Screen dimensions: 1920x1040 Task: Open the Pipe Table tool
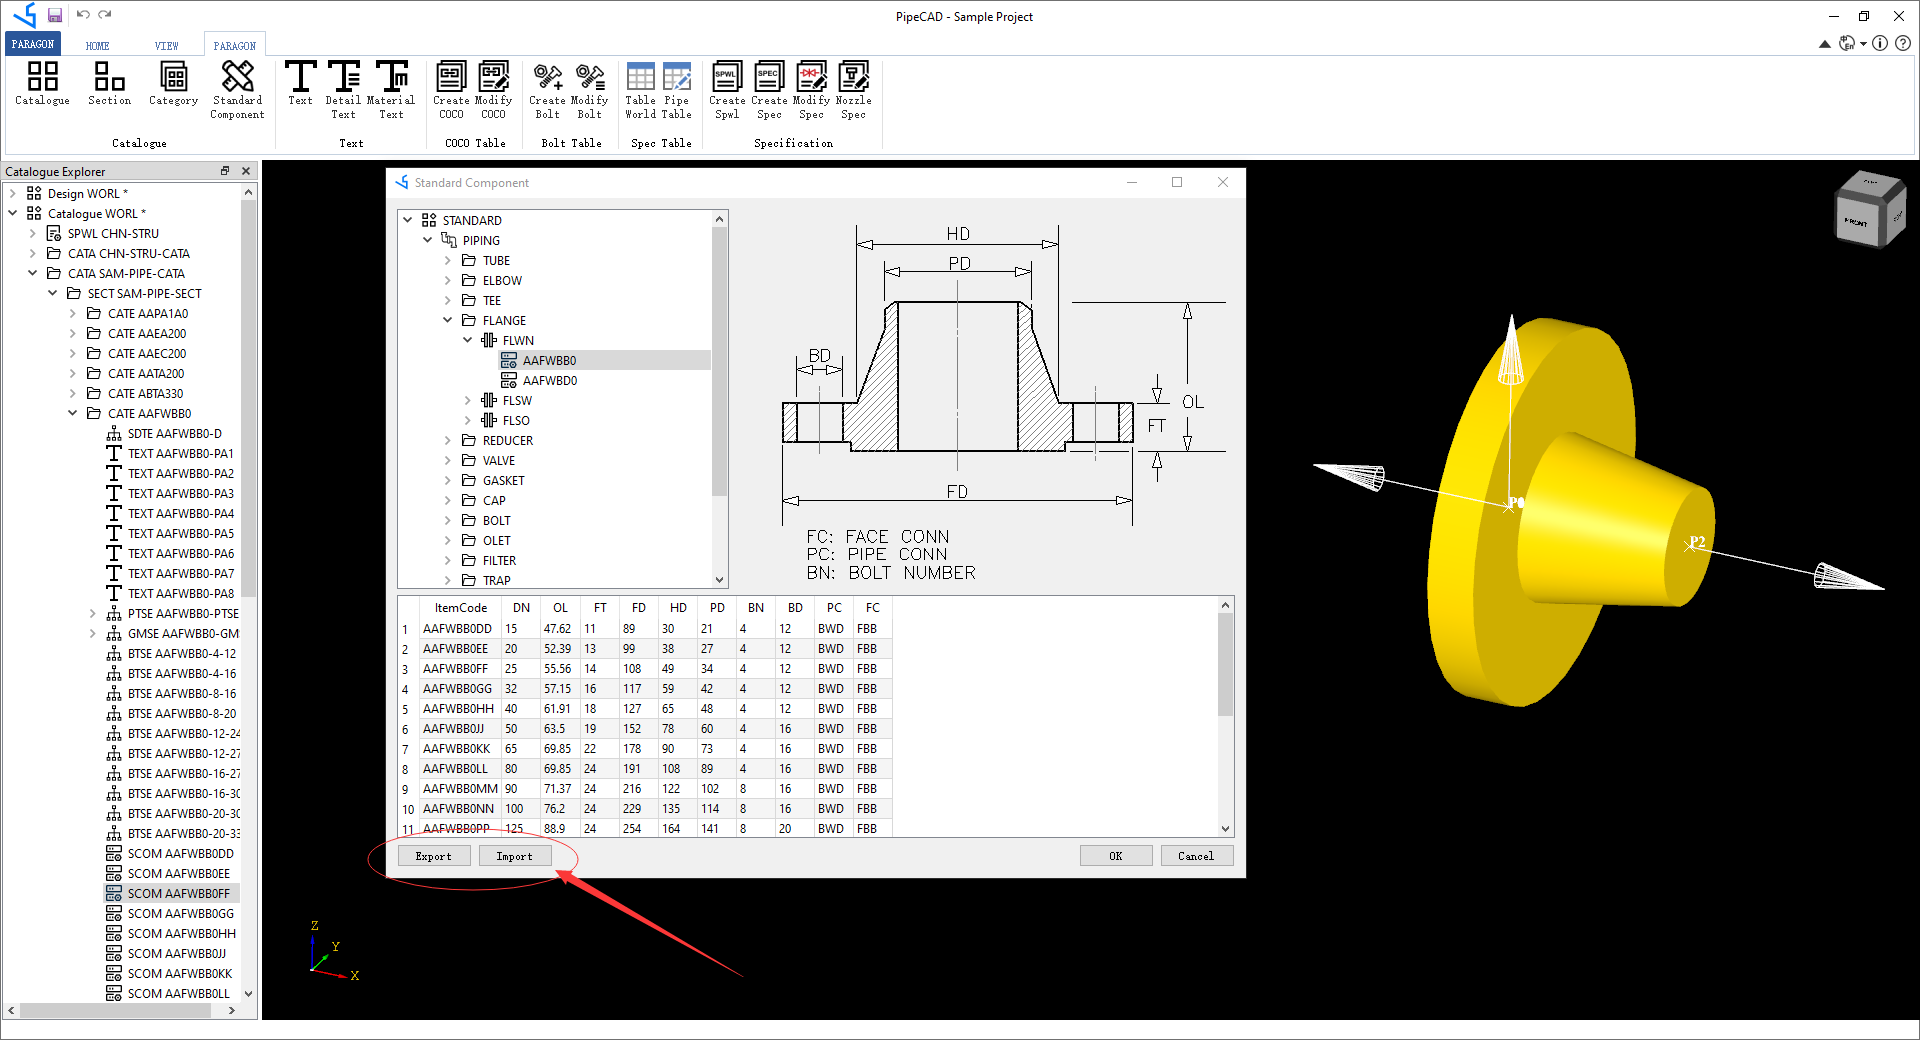(678, 88)
